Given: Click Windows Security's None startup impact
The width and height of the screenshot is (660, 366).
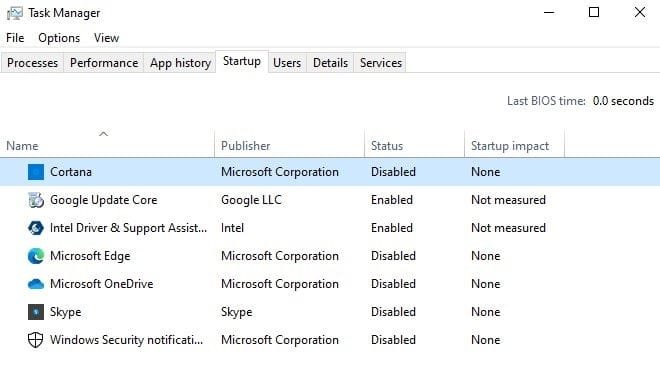Looking at the screenshot, I should click(x=486, y=340).
